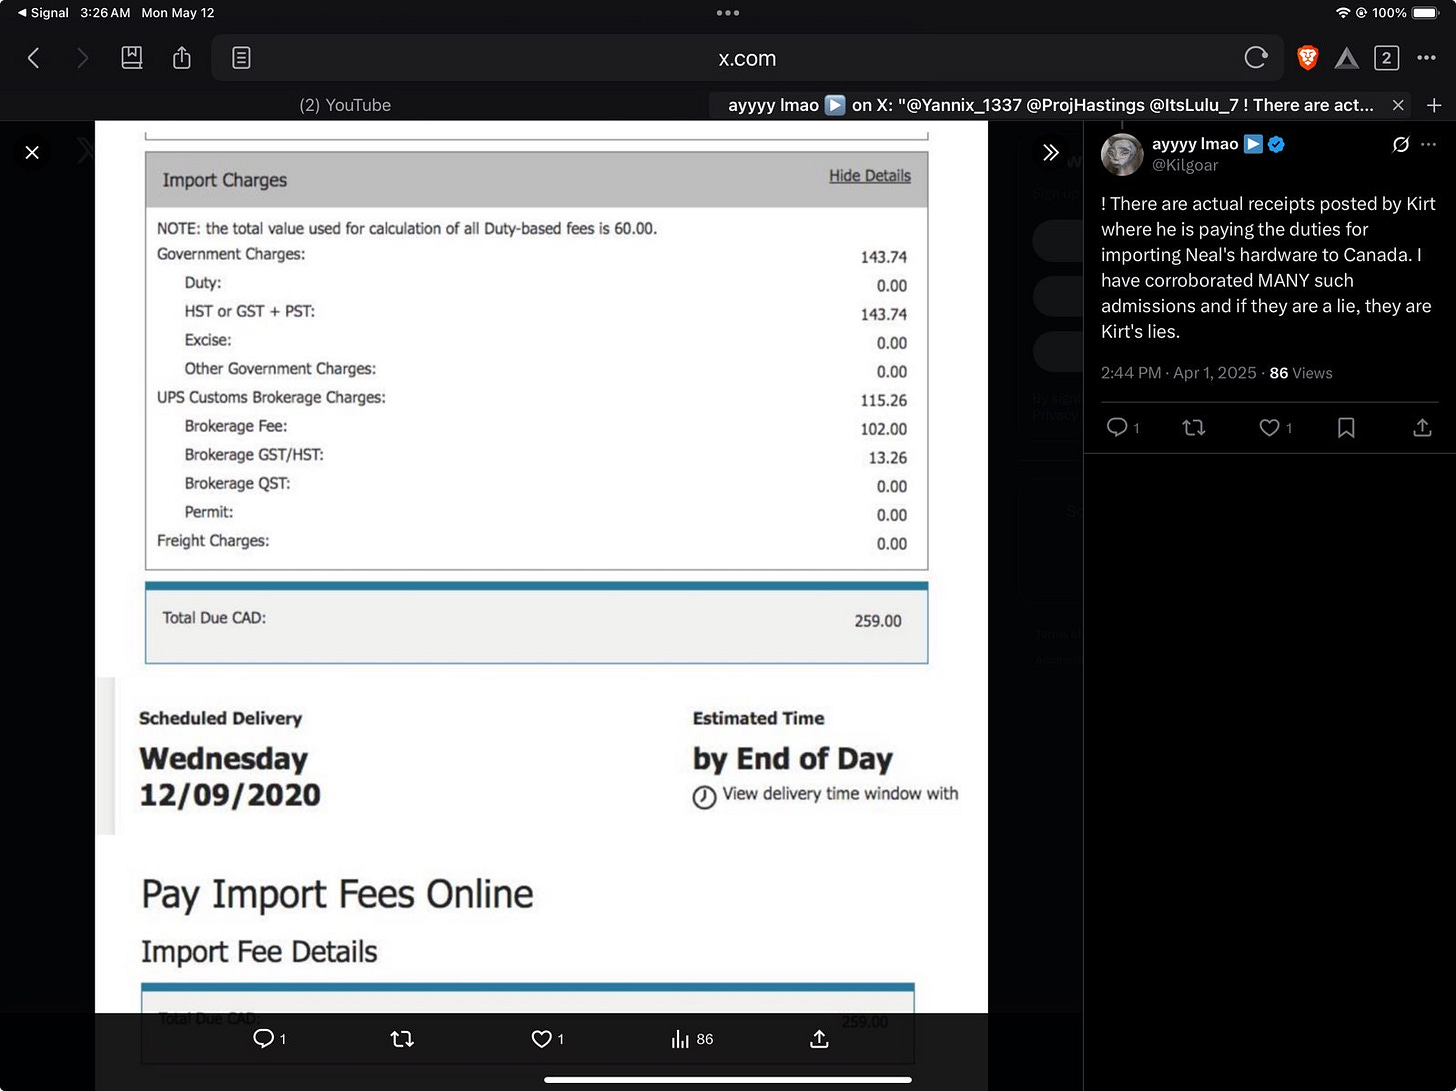The width and height of the screenshot is (1456, 1091).
Task: Switch to the (2) YouTube tab
Action: coord(345,105)
